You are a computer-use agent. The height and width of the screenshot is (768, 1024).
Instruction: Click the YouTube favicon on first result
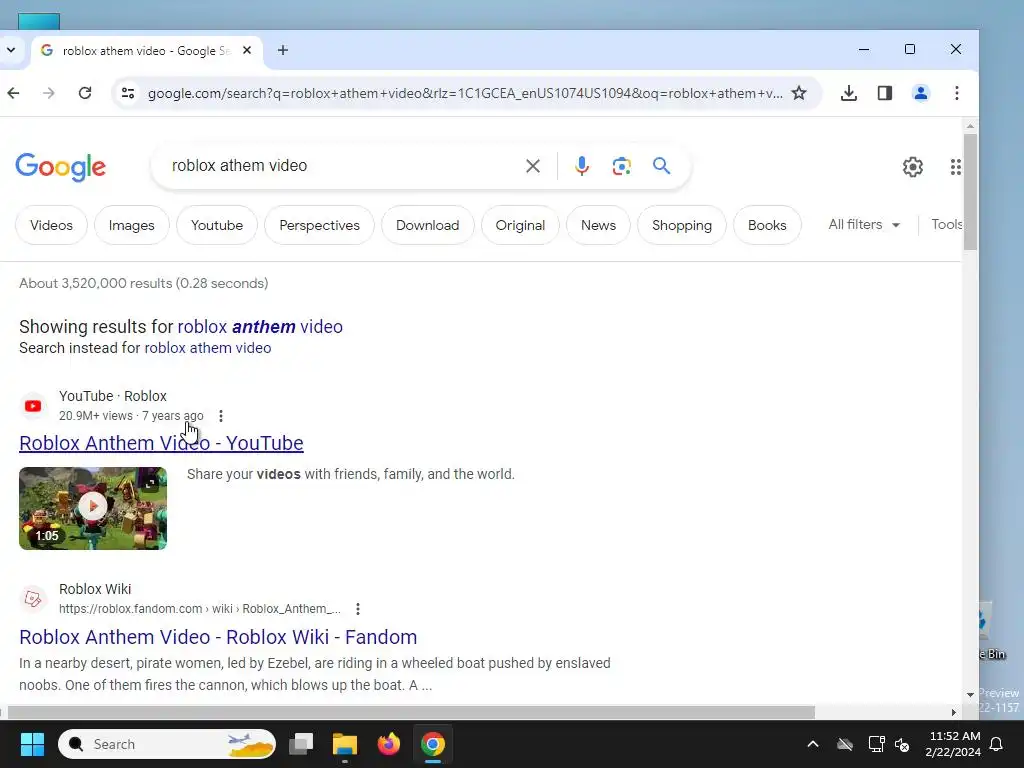tap(33, 406)
